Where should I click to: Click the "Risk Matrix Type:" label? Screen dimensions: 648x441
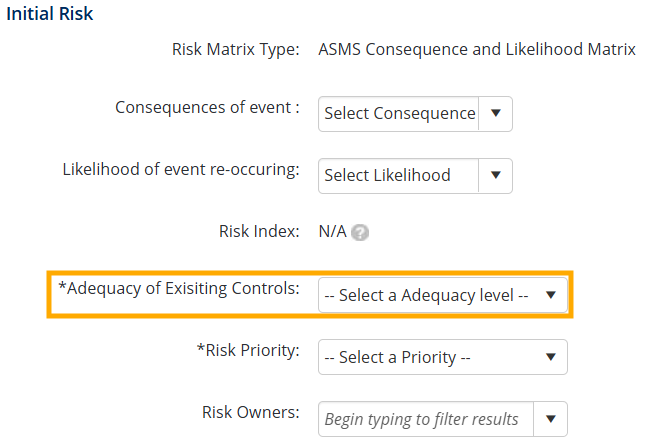pos(236,49)
